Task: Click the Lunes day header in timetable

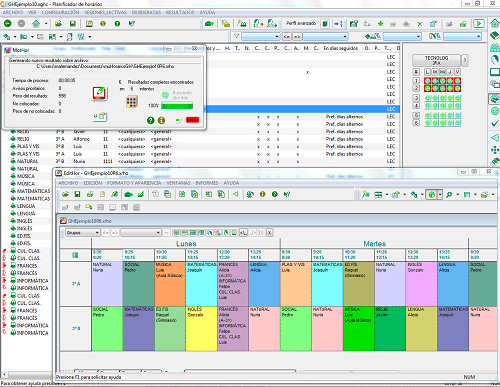Action: pyautogui.click(x=186, y=244)
